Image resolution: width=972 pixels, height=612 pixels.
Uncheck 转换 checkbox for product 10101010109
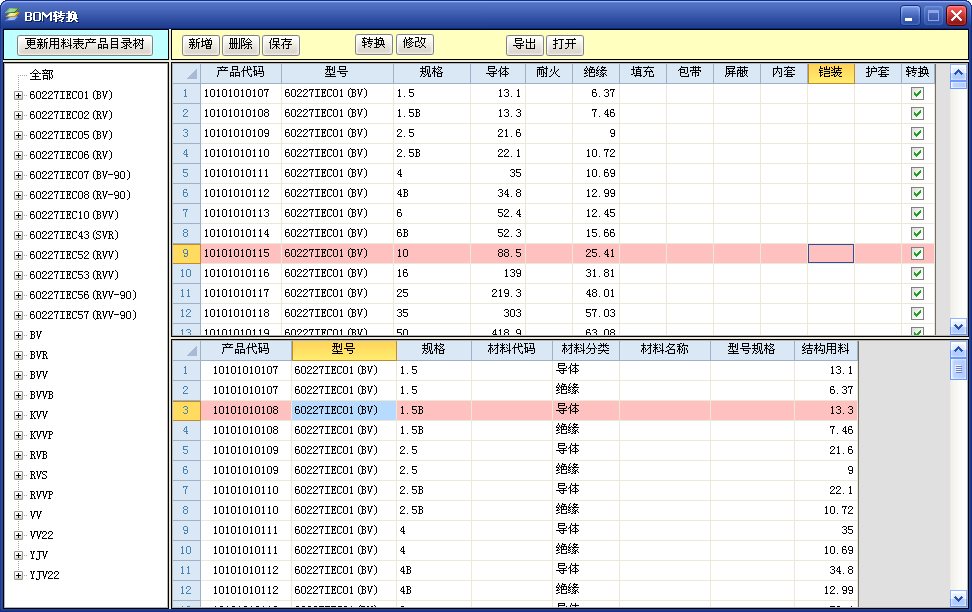click(917, 133)
